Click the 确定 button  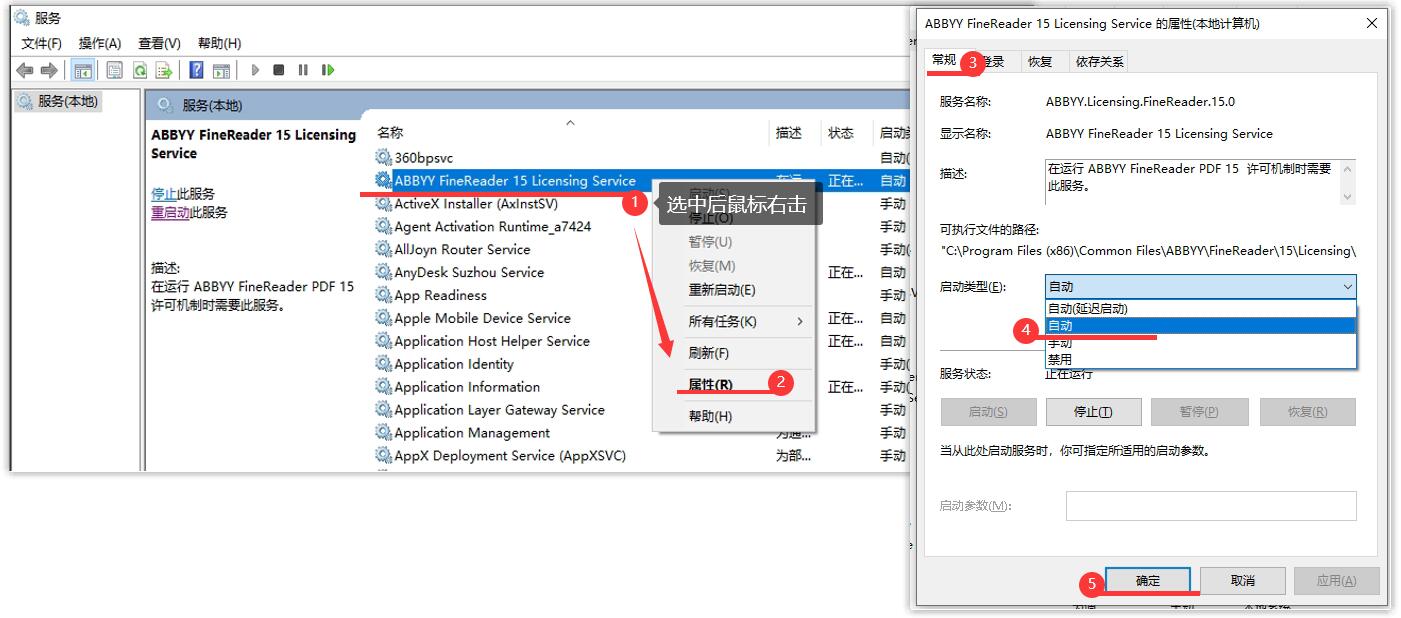pyautogui.click(x=1148, y=581)
